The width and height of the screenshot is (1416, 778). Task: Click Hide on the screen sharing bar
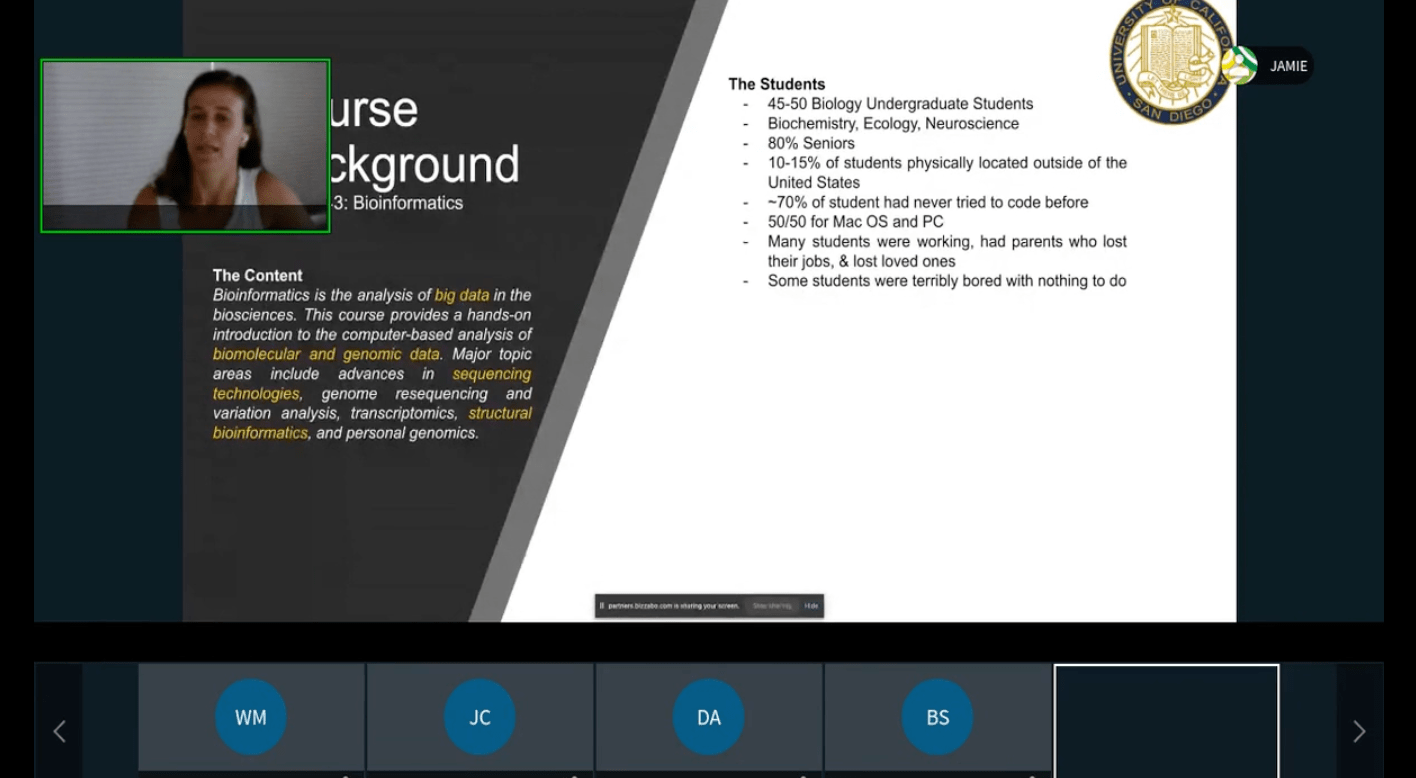pos(811,606)
